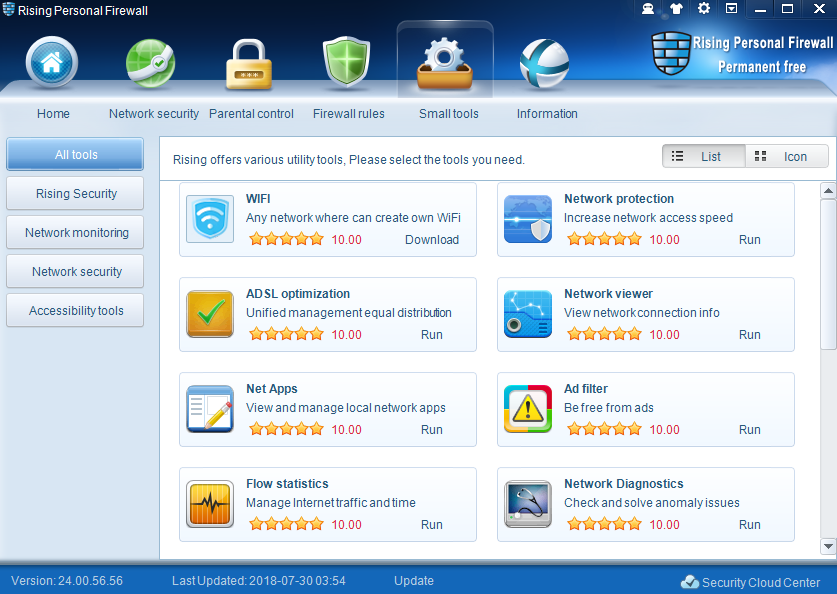Click the Rising shield icon in title bar
This screenshot has width=837, height=594.
point(8,9)
